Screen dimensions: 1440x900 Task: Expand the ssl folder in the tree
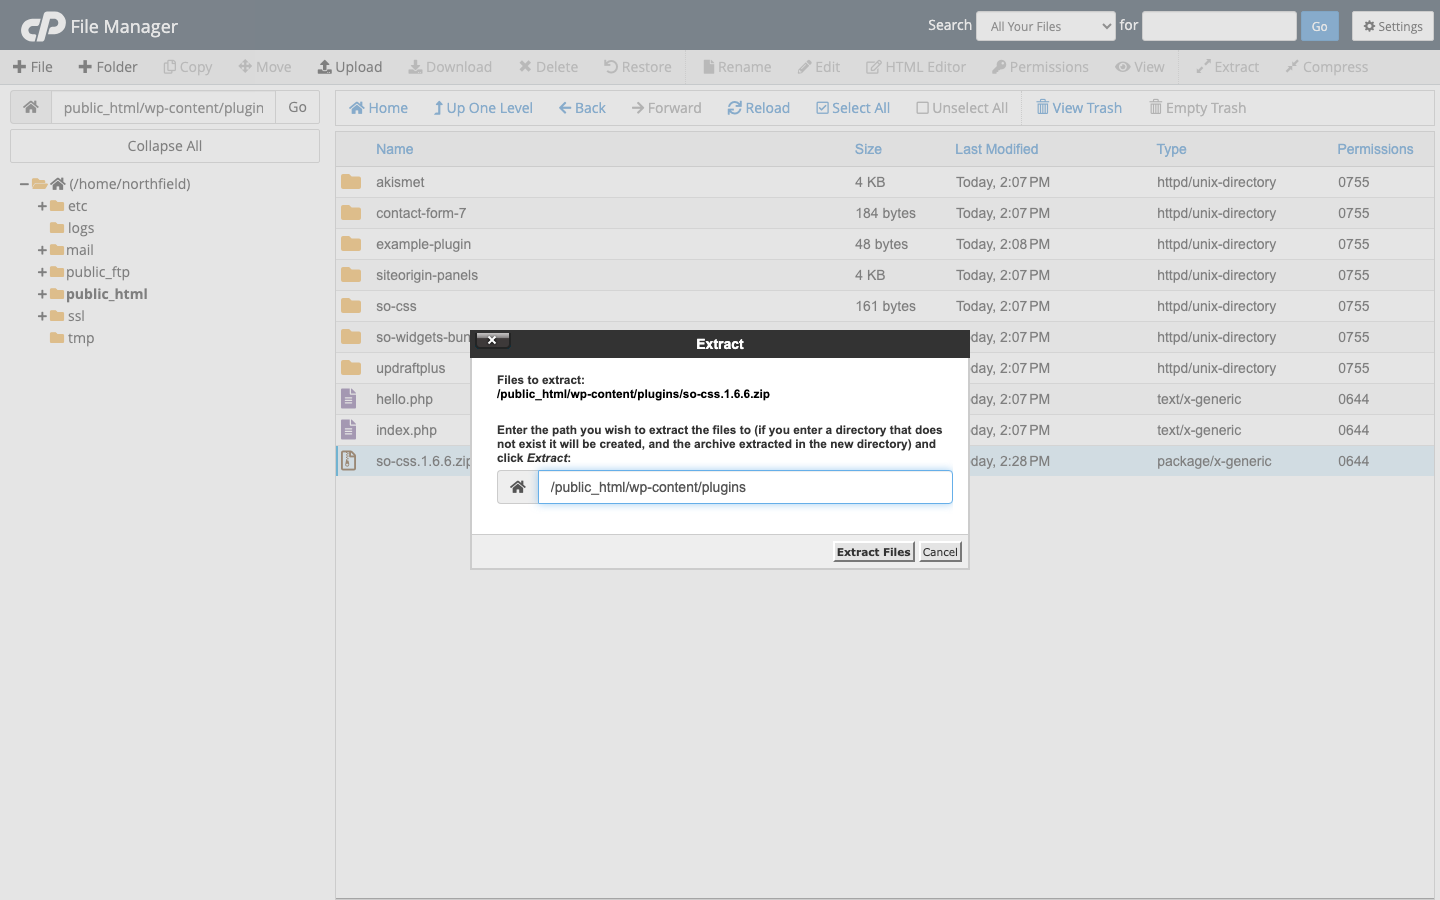pyautogui.click(x=42, y=316)
